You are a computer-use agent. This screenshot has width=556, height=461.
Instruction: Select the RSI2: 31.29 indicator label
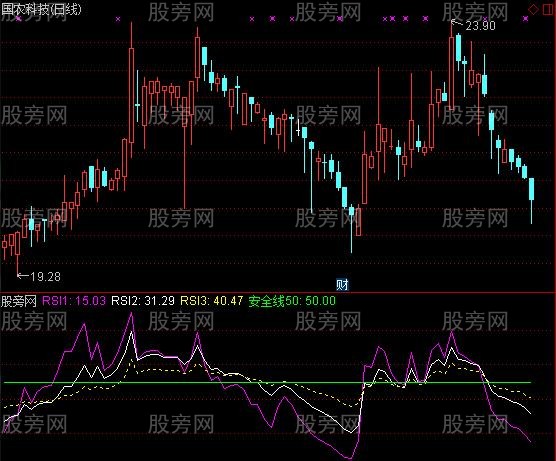coord(143,301)
